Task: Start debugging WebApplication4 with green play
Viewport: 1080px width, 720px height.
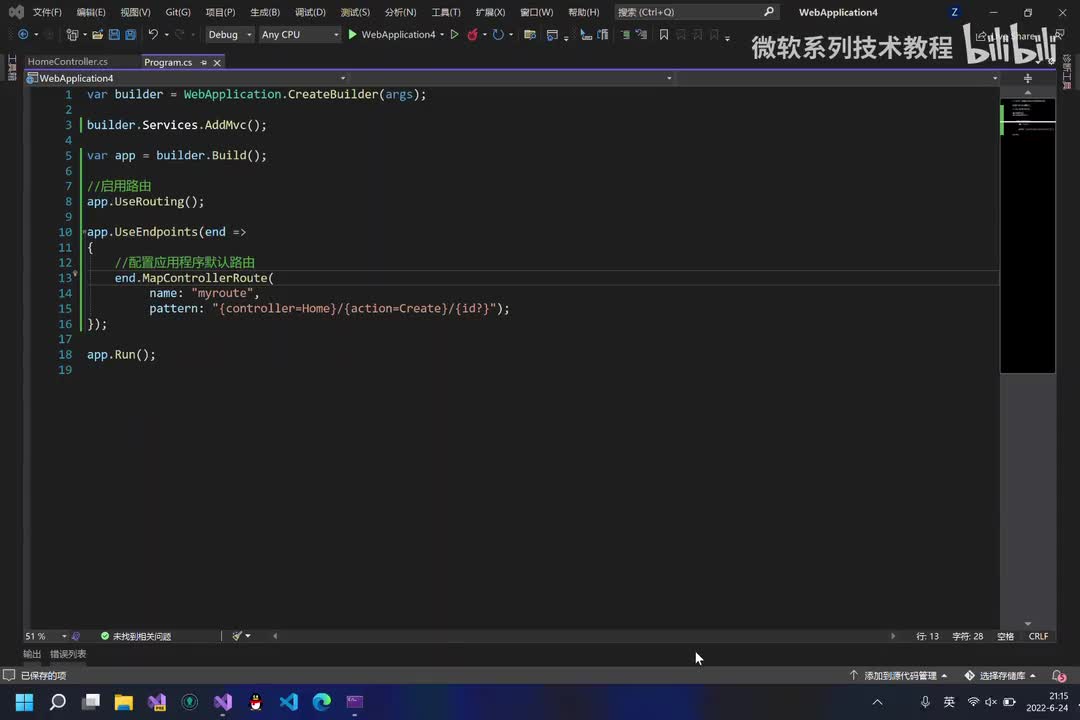Action: 353,34
